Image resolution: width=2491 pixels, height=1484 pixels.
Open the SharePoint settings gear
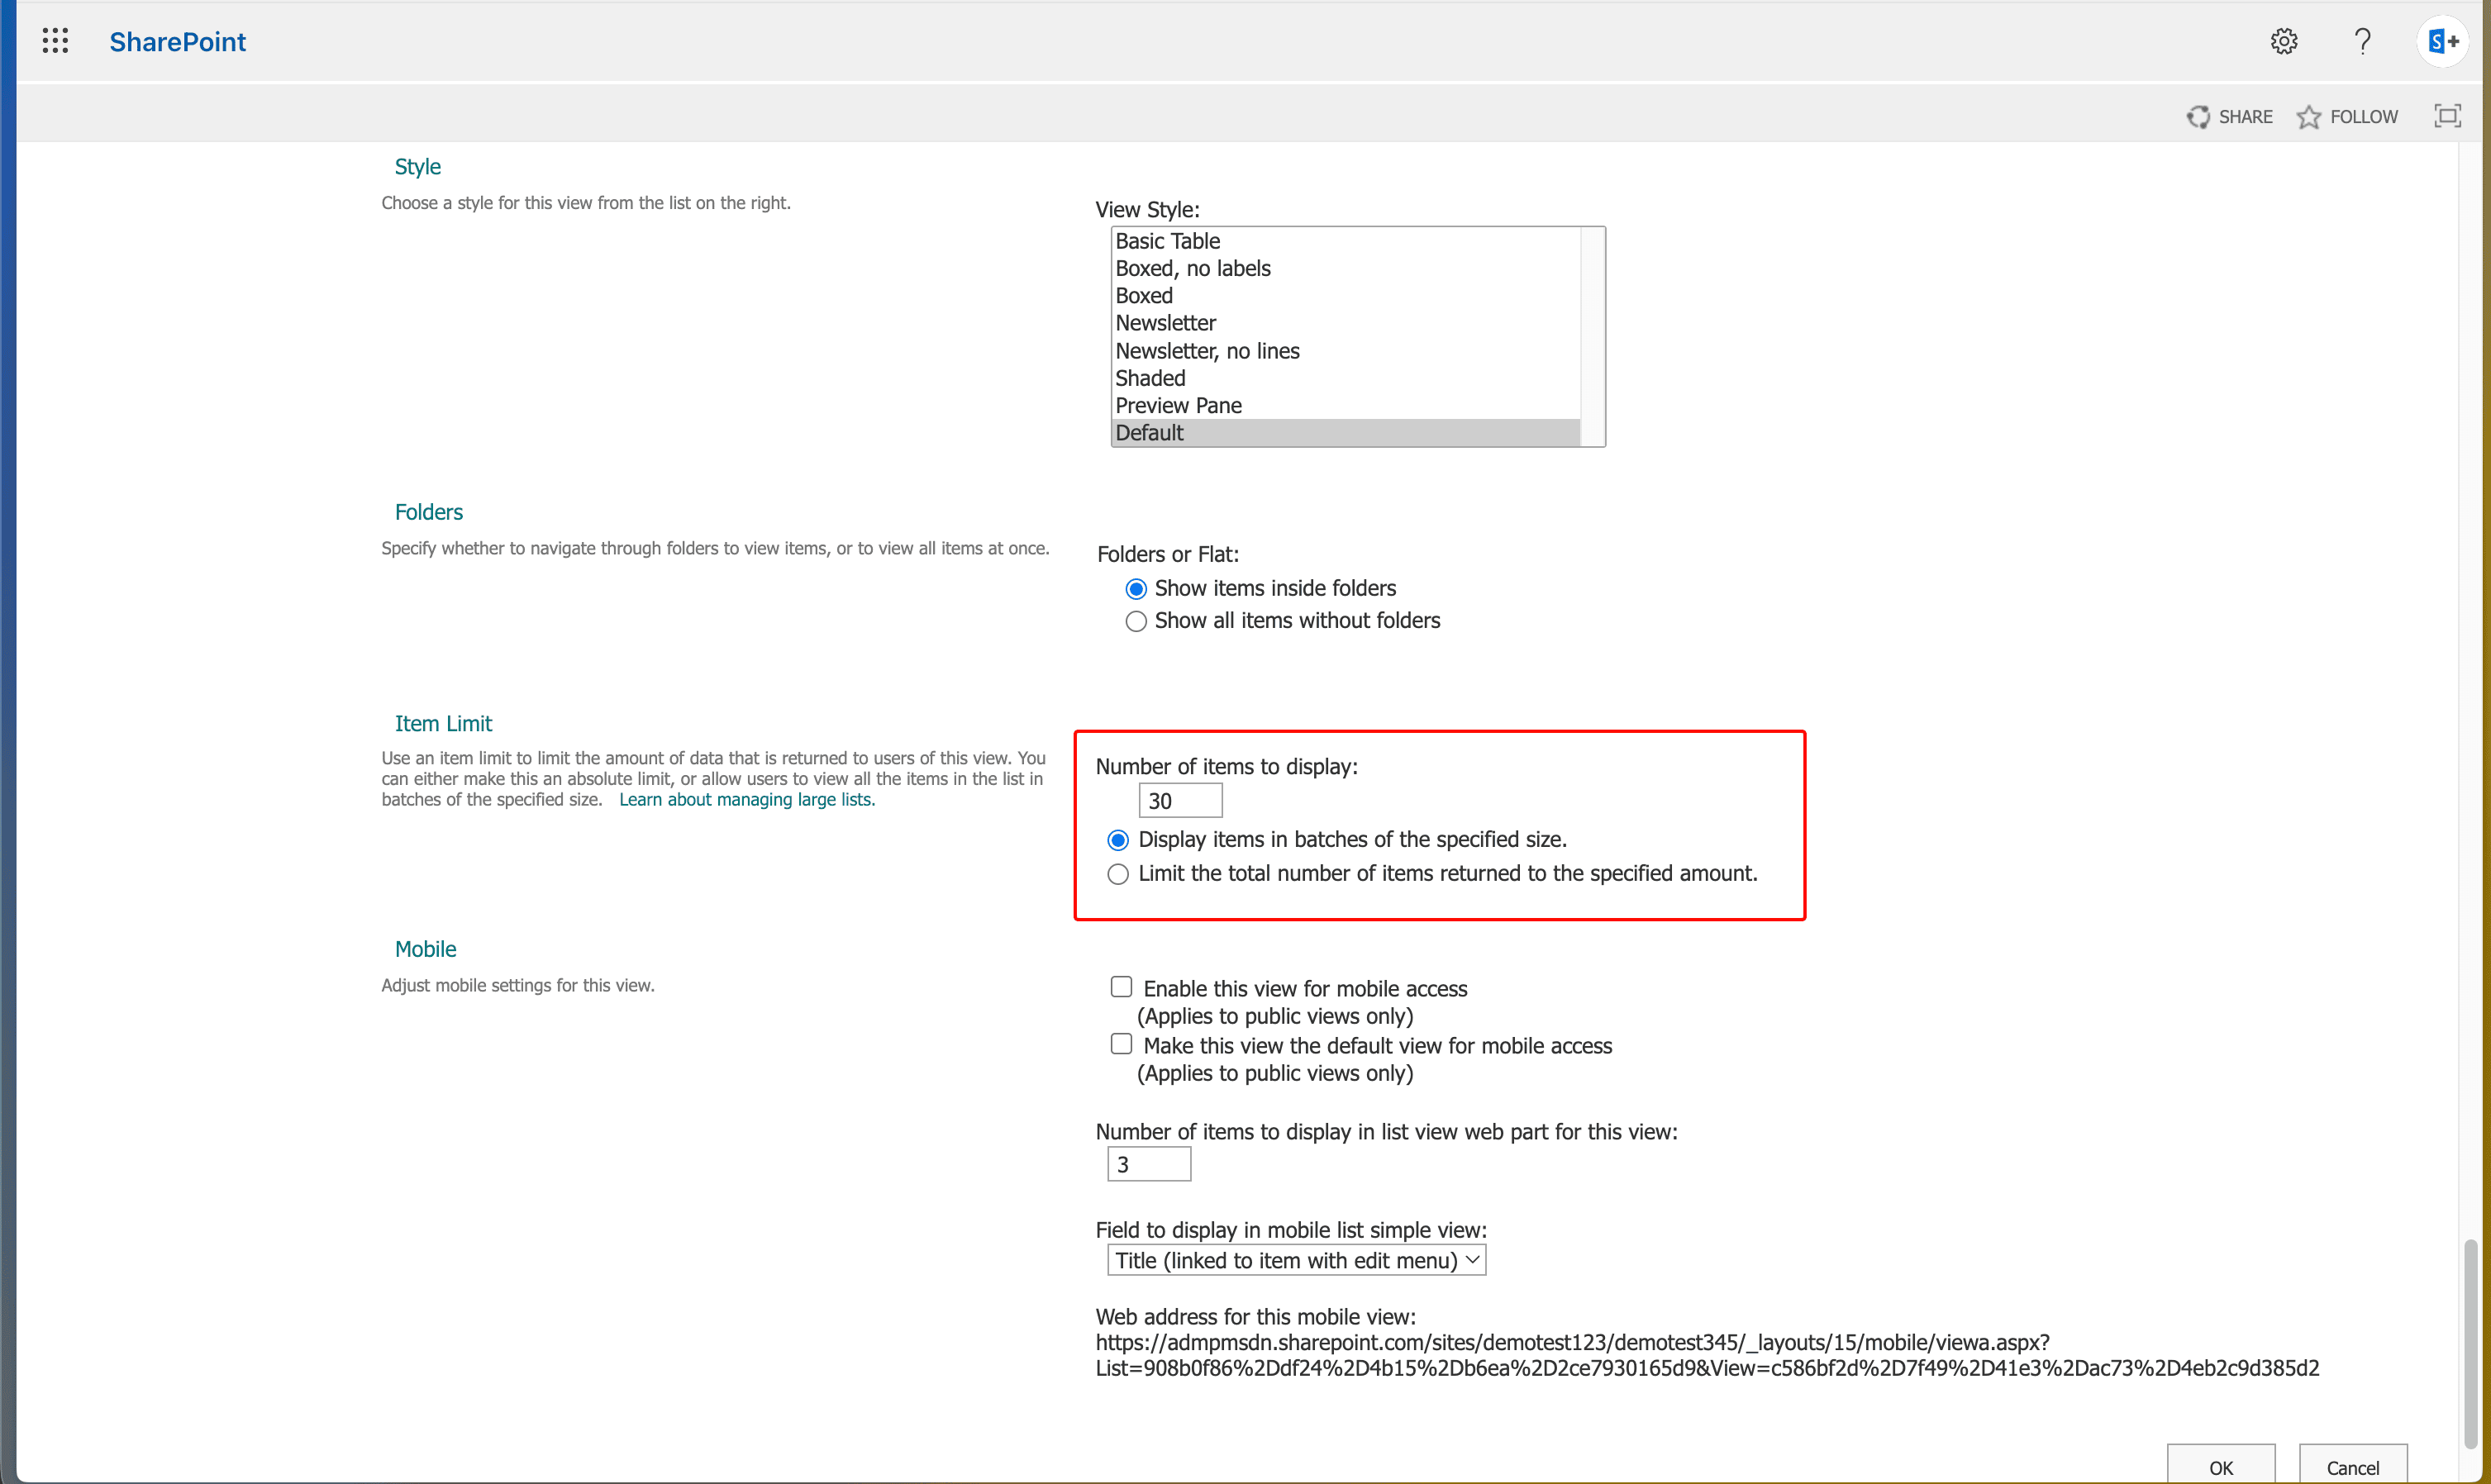coord(2283,41)
